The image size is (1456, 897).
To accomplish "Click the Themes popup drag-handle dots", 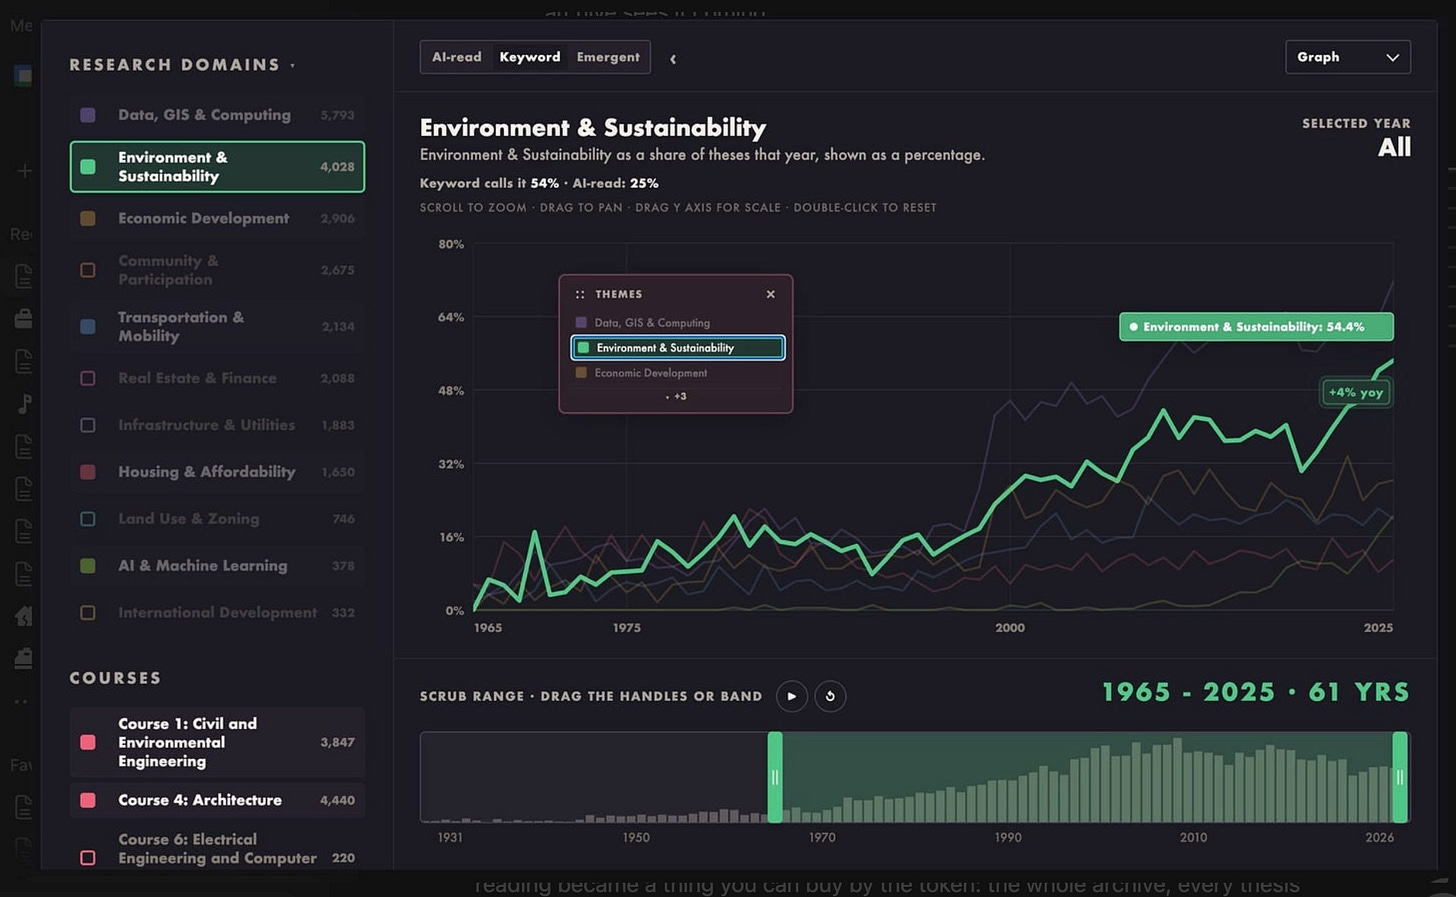I will [580, 294].
